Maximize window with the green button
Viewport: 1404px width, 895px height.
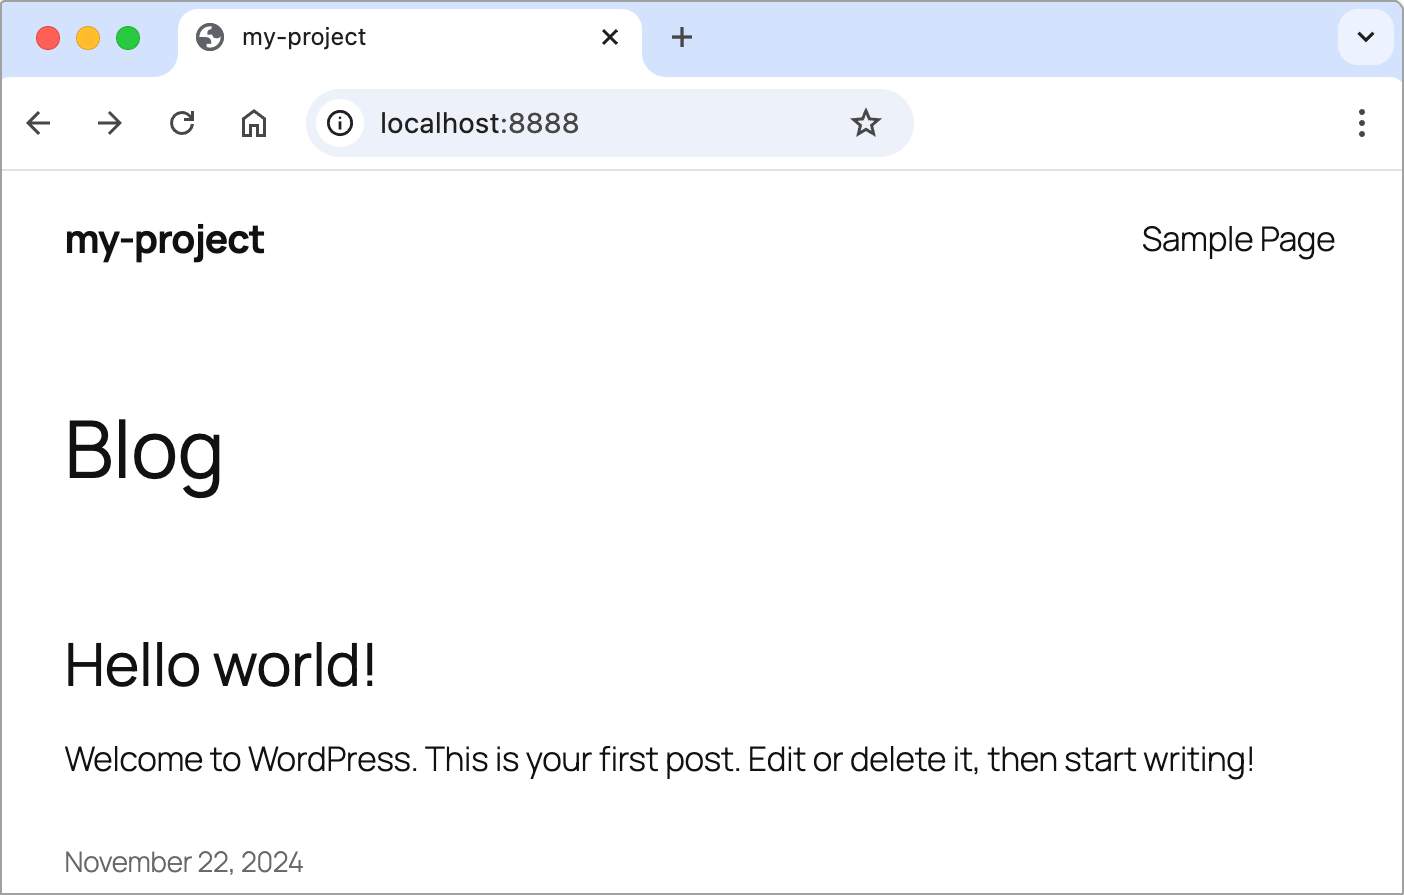pyautogui.click(x=128, y=38)
